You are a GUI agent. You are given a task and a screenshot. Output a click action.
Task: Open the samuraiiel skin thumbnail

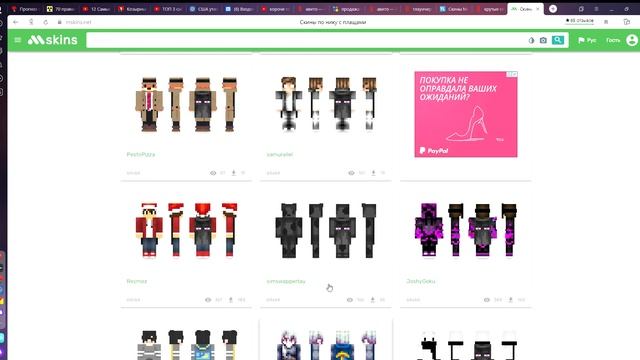click(x=326, y=104)
